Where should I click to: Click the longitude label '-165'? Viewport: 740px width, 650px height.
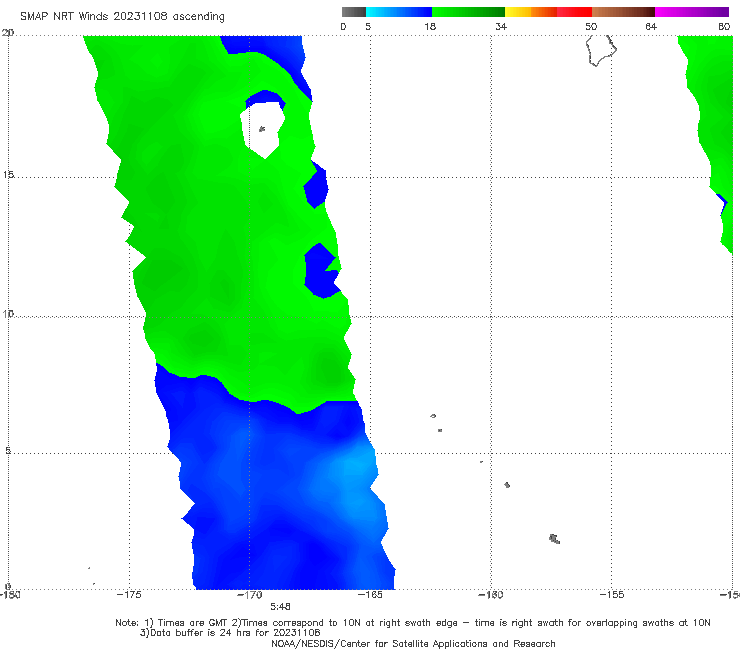click(x=370, y=595)
